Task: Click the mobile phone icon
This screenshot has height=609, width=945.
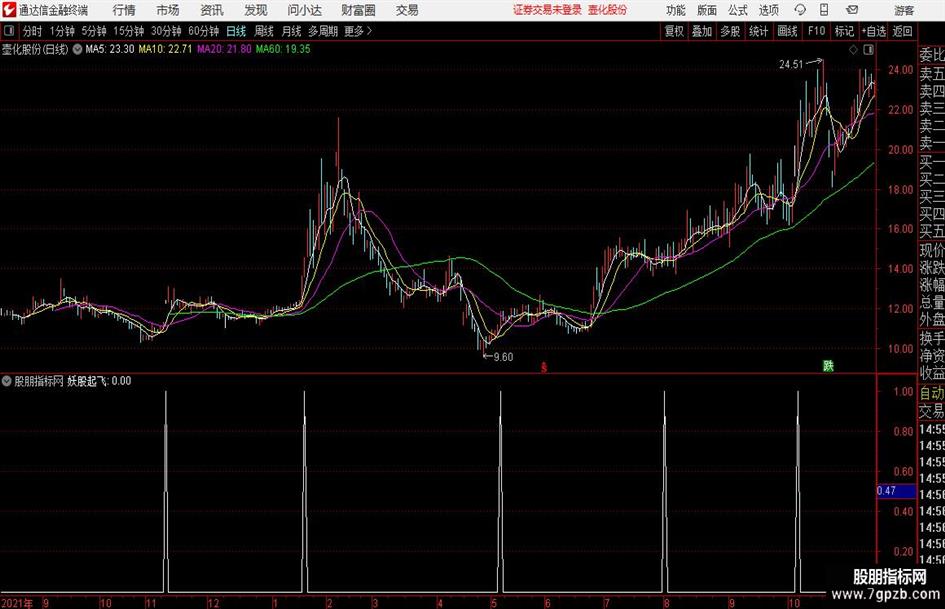Action: (x=824, y=10)
